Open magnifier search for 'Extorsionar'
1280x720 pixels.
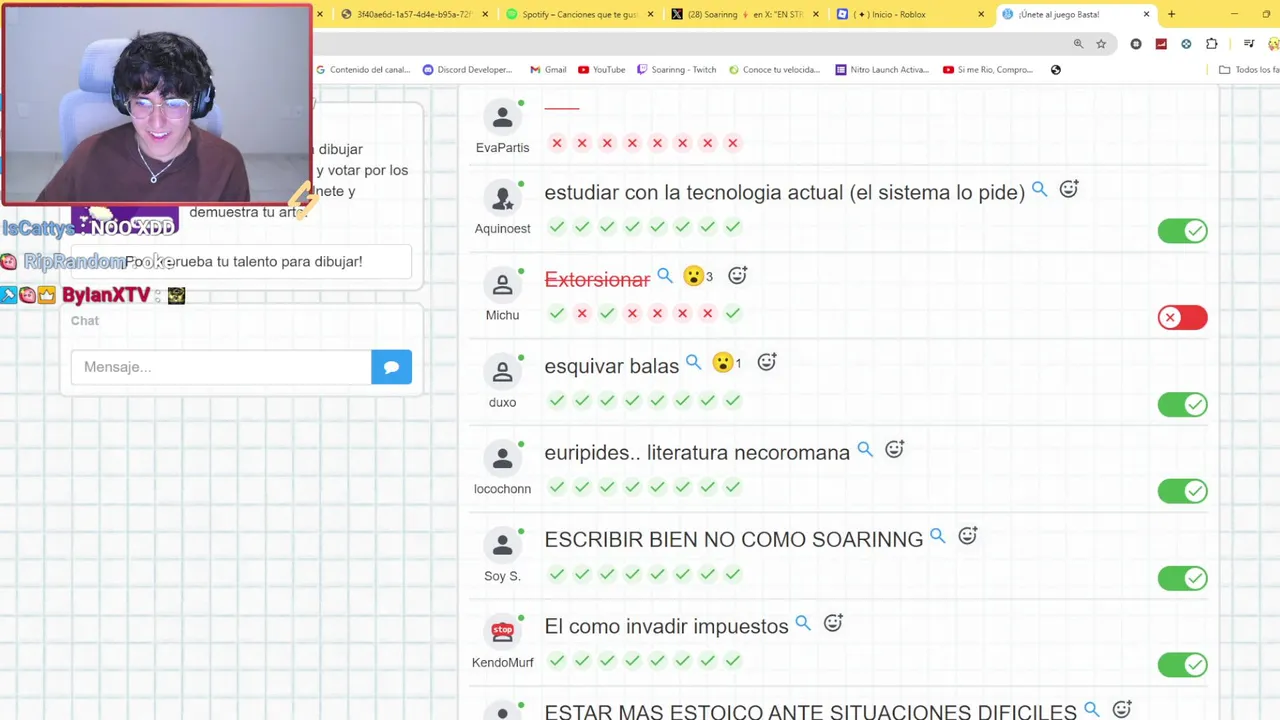pos(665,275)
